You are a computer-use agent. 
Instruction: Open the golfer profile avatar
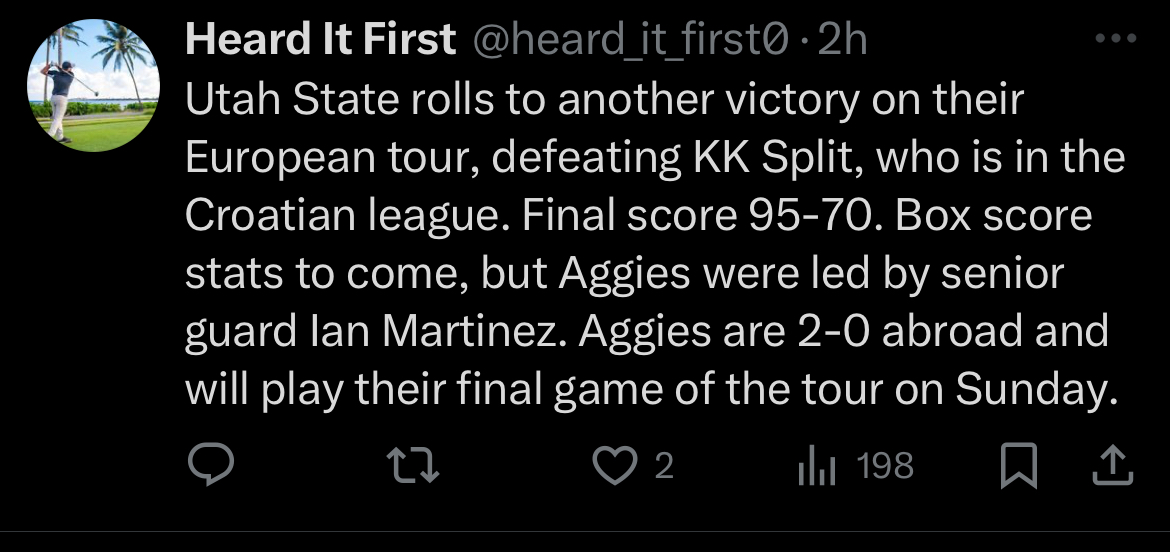pyautogui.click(x=91, y=85)
